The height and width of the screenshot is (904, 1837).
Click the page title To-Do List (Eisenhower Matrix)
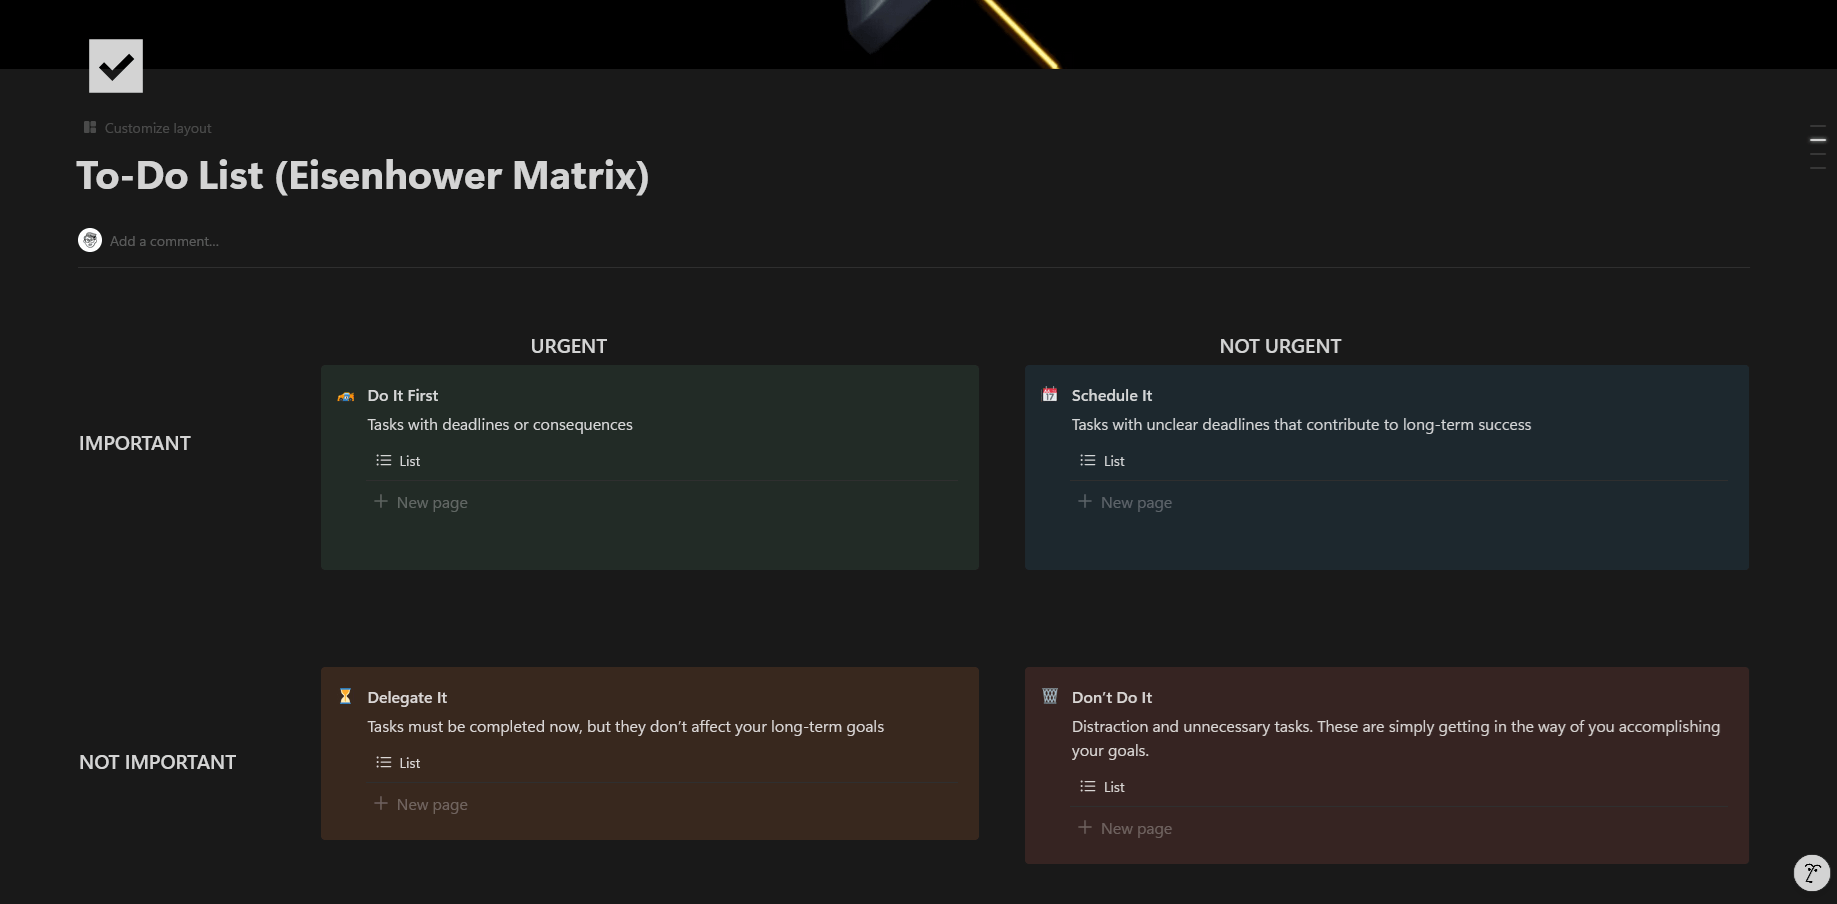[363, 176]
